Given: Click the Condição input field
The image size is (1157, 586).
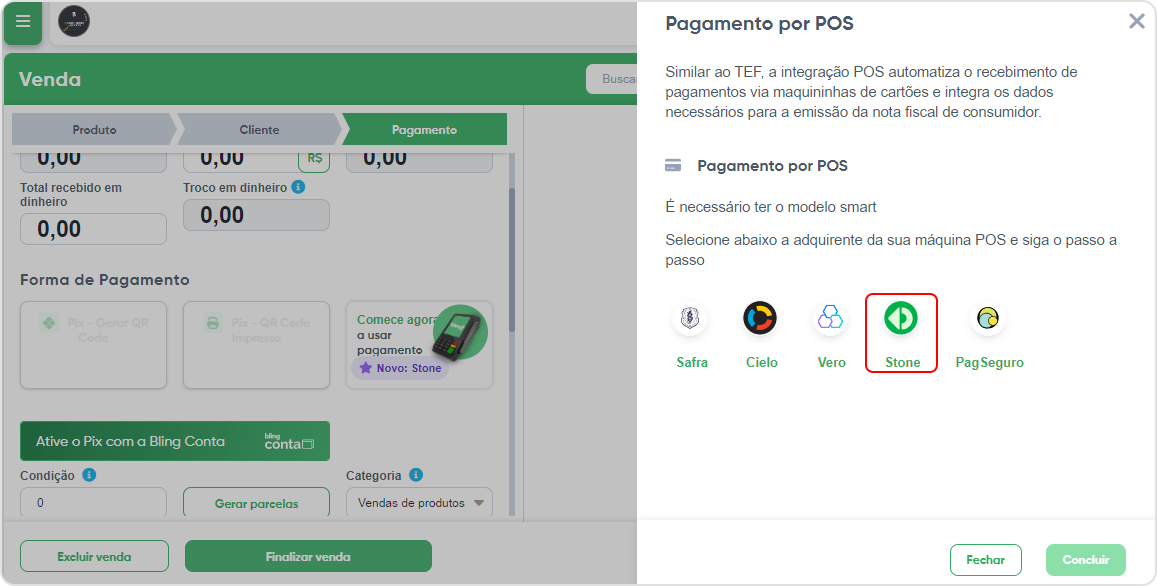Looking at the screenshot, I should point(94,503).
